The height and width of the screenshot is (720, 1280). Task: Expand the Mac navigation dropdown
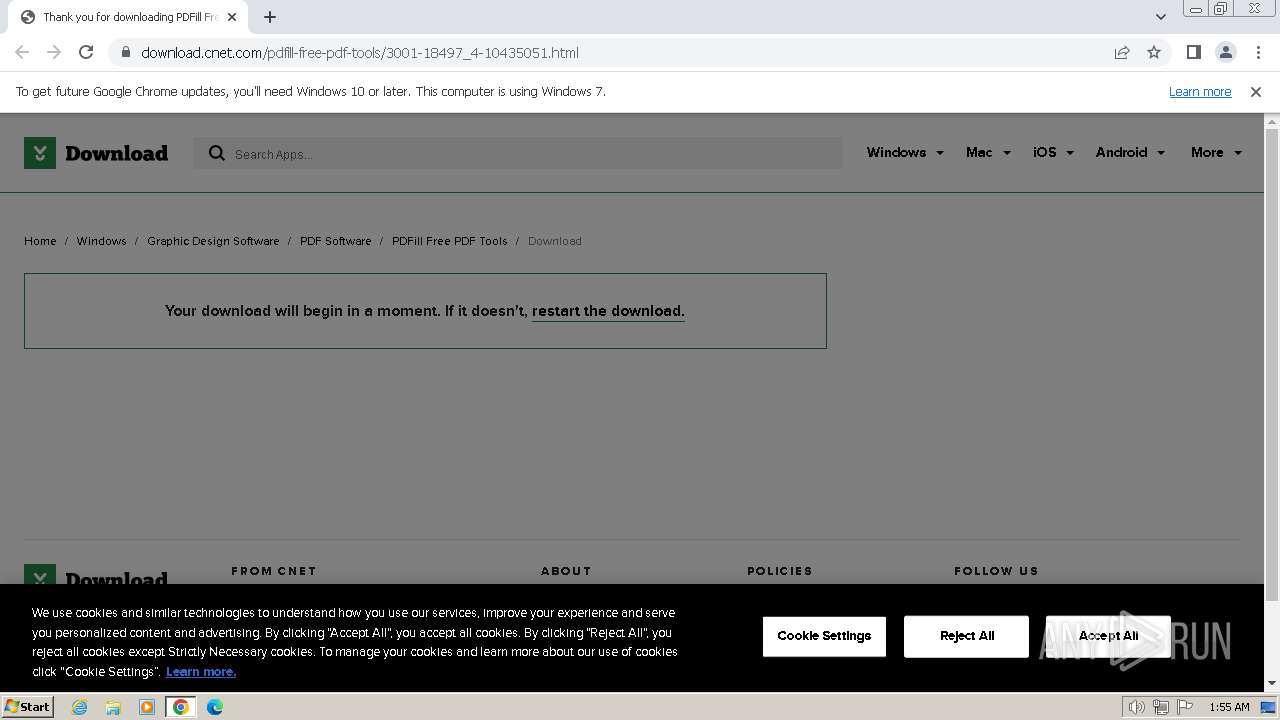(x=988, y=152)
